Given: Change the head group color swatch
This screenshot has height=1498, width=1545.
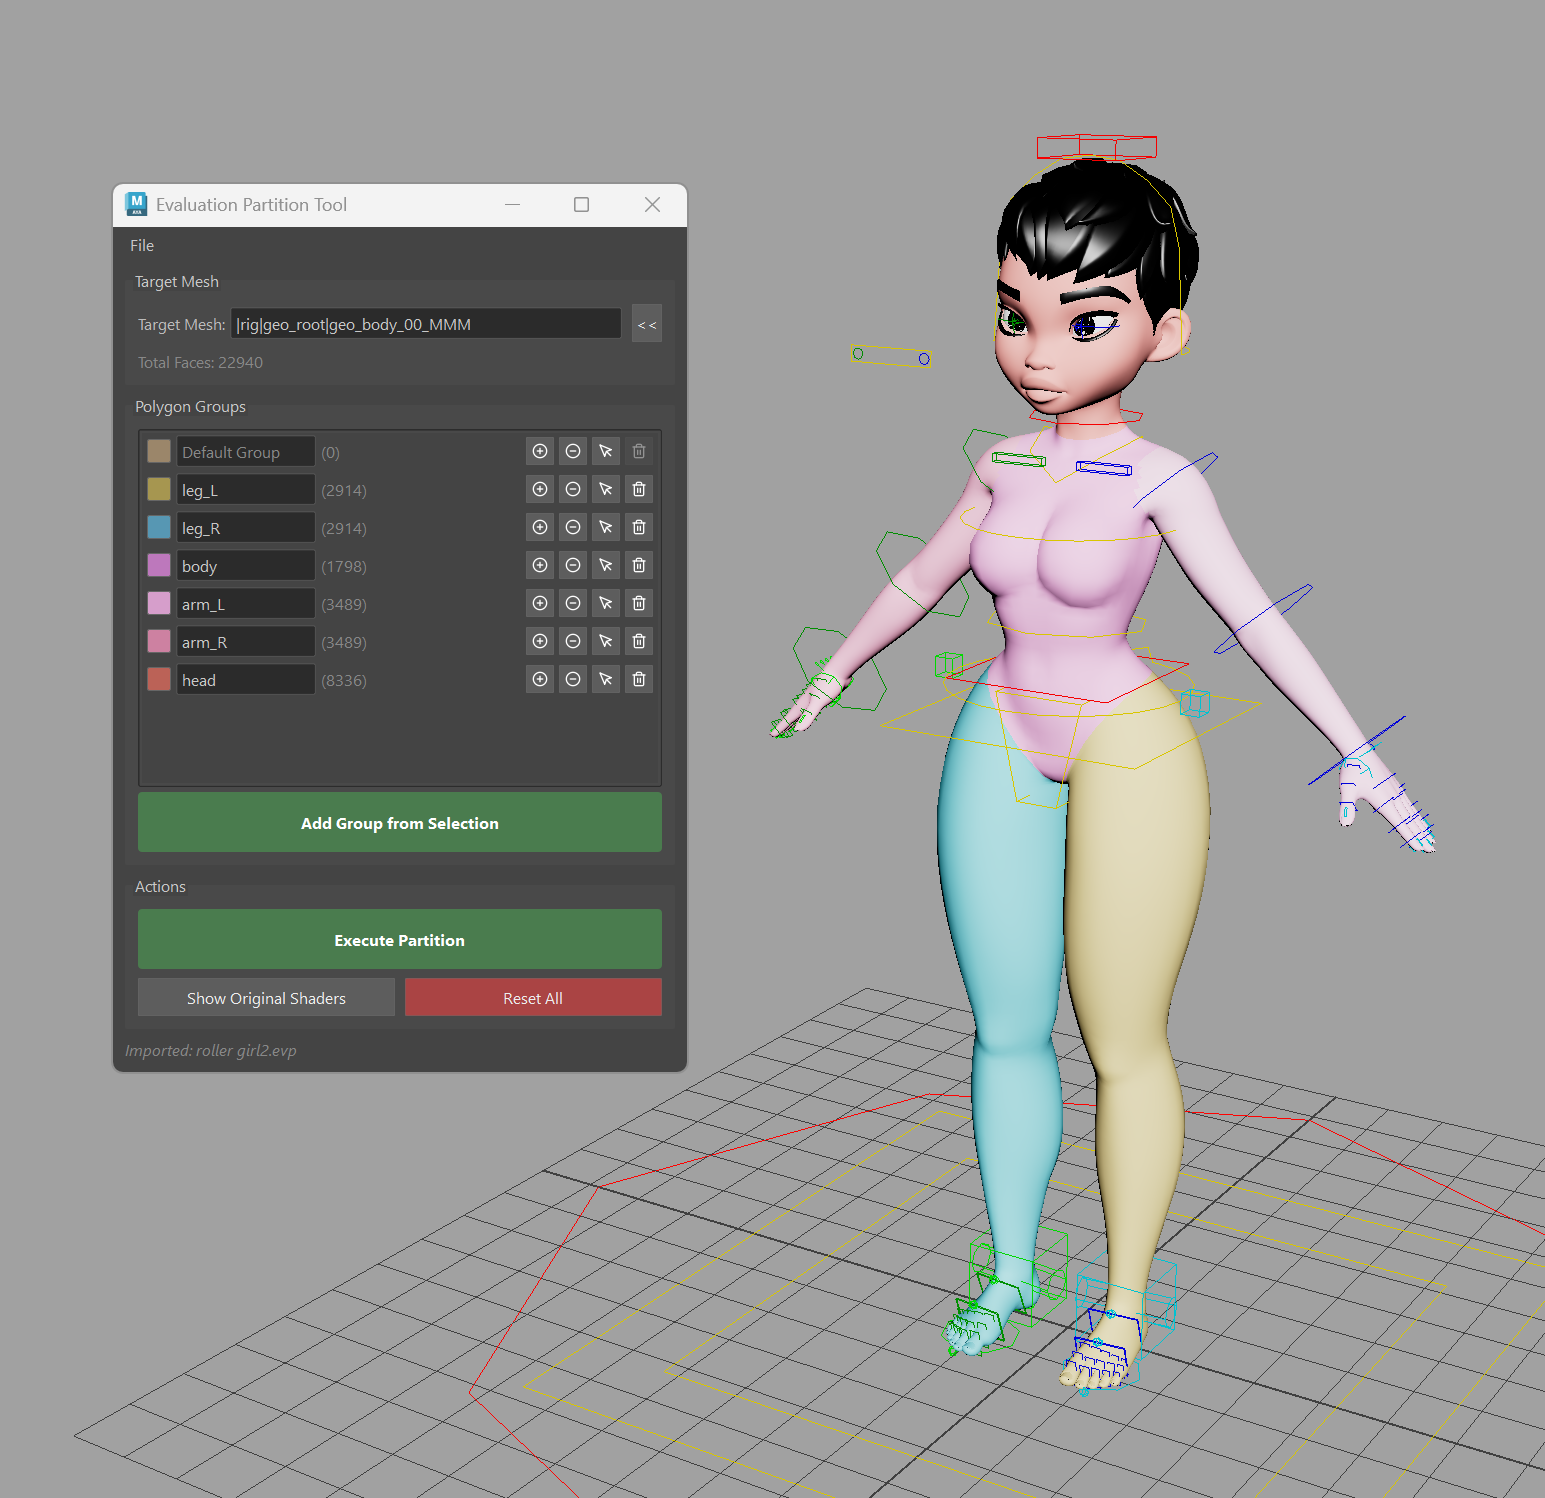Looking at the screenshot, I should (159, 679).
